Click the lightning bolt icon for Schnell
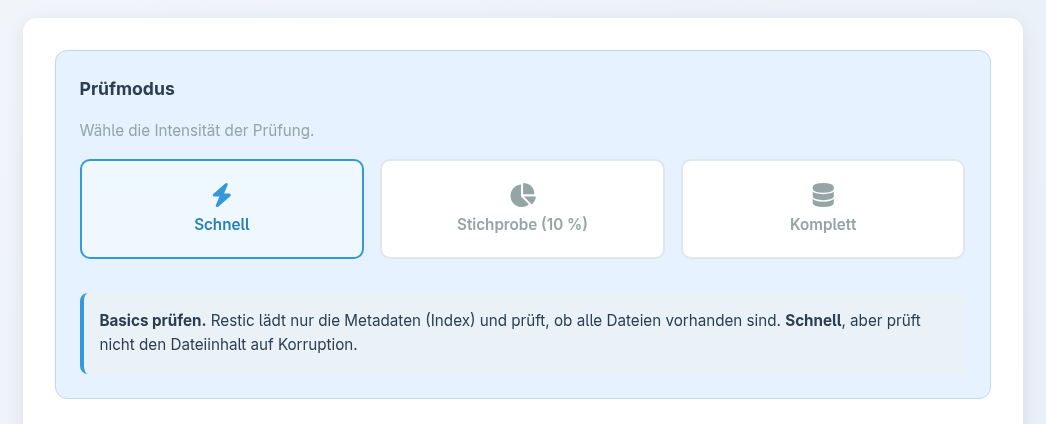Screen dimensions: 1046x424 221,194
